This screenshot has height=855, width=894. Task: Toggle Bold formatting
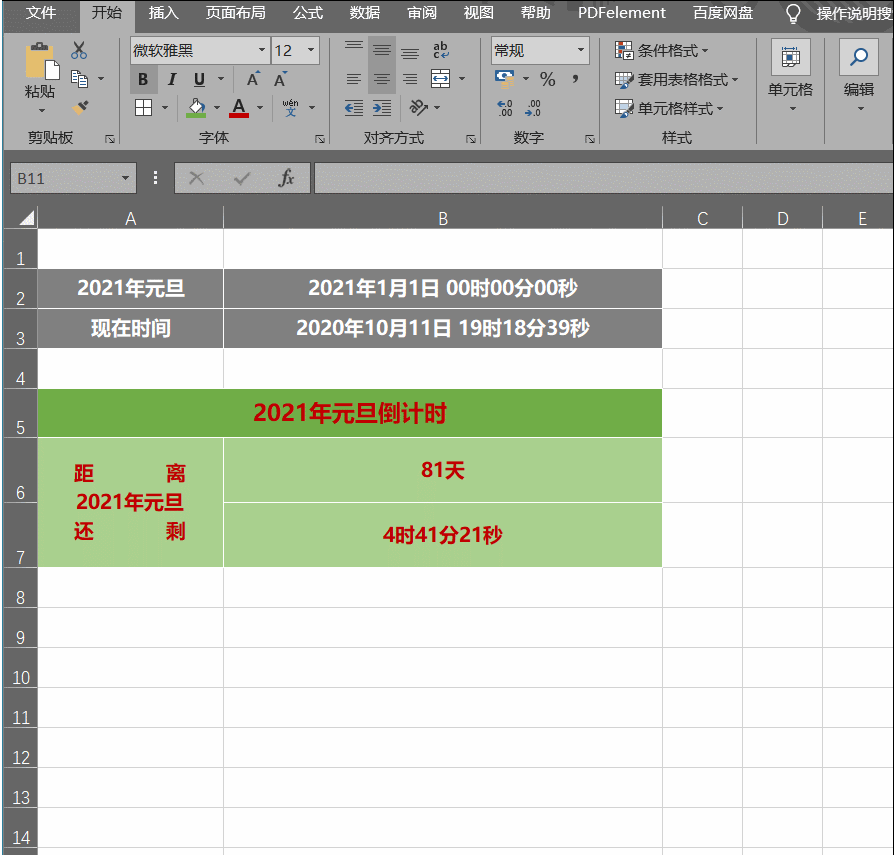click(143, 79)
